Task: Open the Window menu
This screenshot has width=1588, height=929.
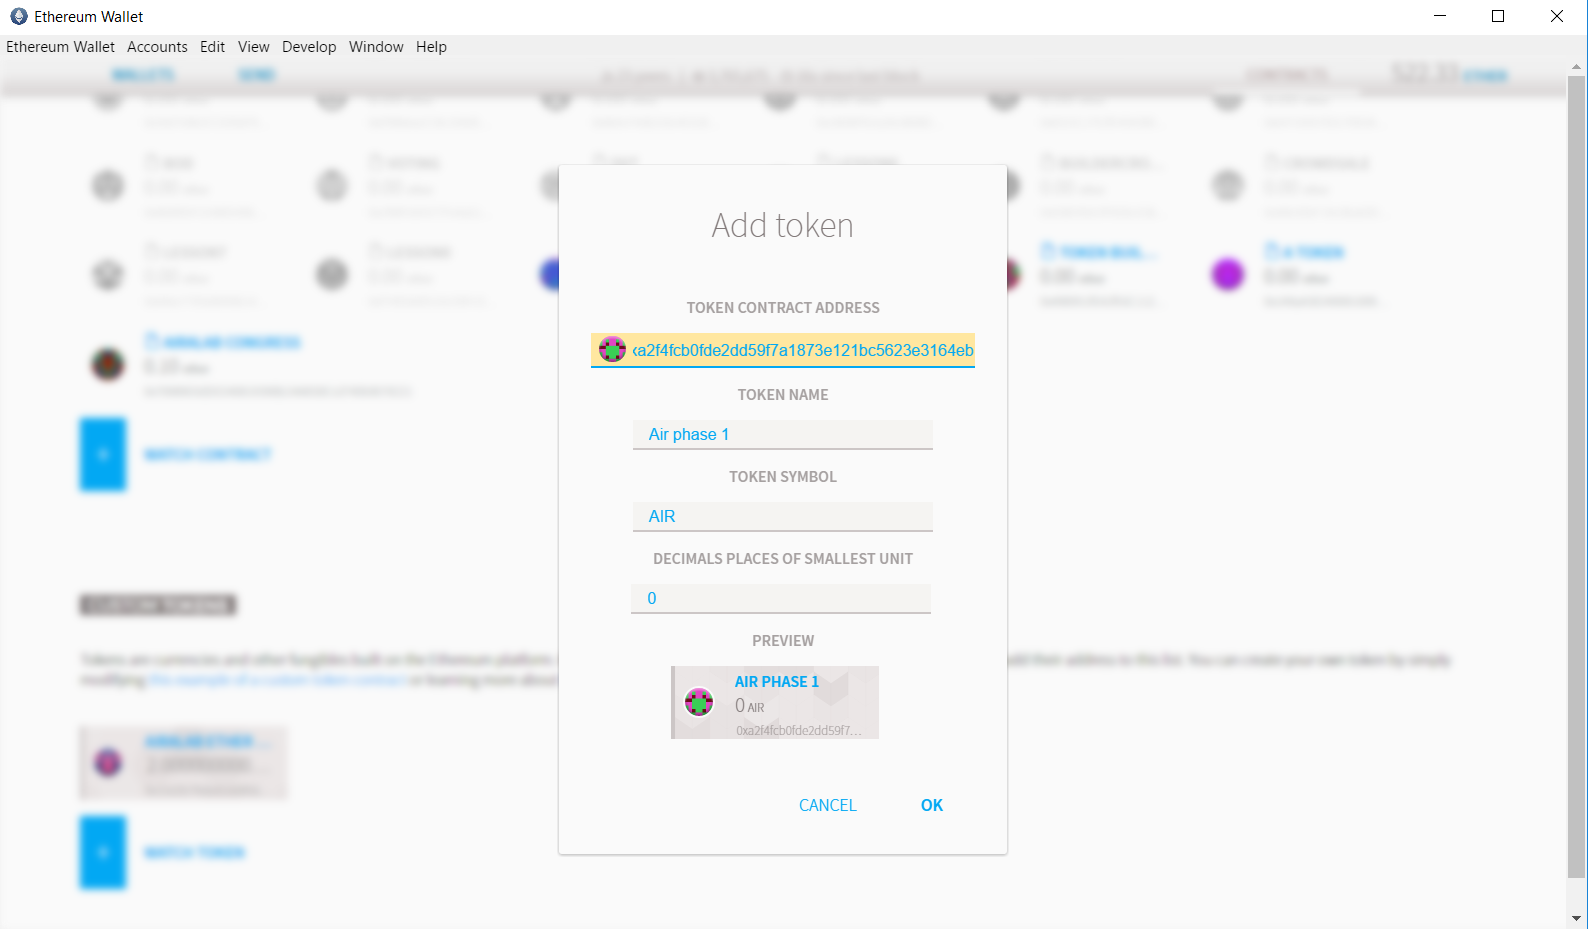Action: 376,47
